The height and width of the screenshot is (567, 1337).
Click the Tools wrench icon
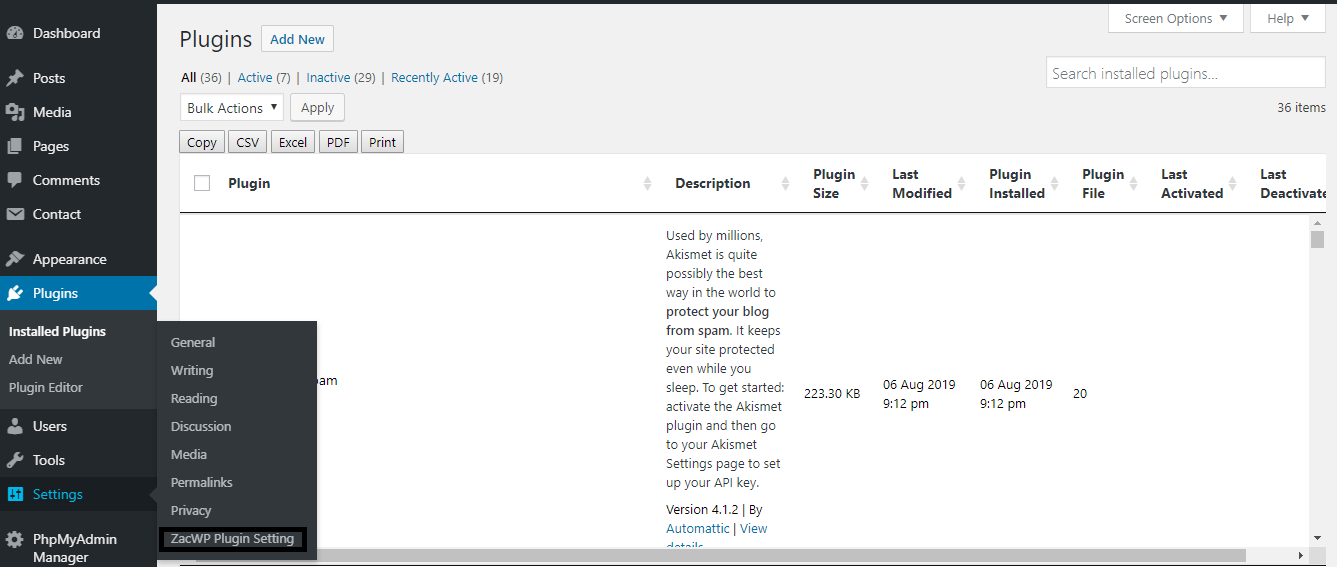pyautogui.click(x=15, y=460)
